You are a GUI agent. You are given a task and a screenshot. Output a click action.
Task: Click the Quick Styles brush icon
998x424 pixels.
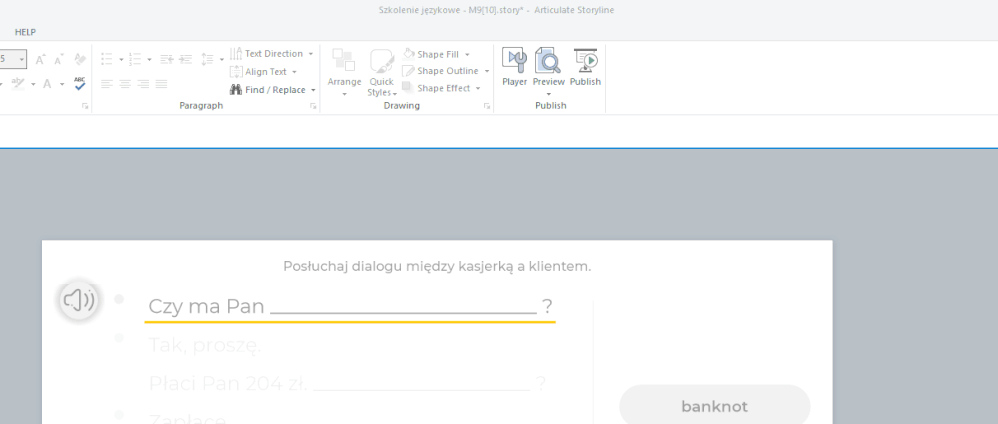381,61
